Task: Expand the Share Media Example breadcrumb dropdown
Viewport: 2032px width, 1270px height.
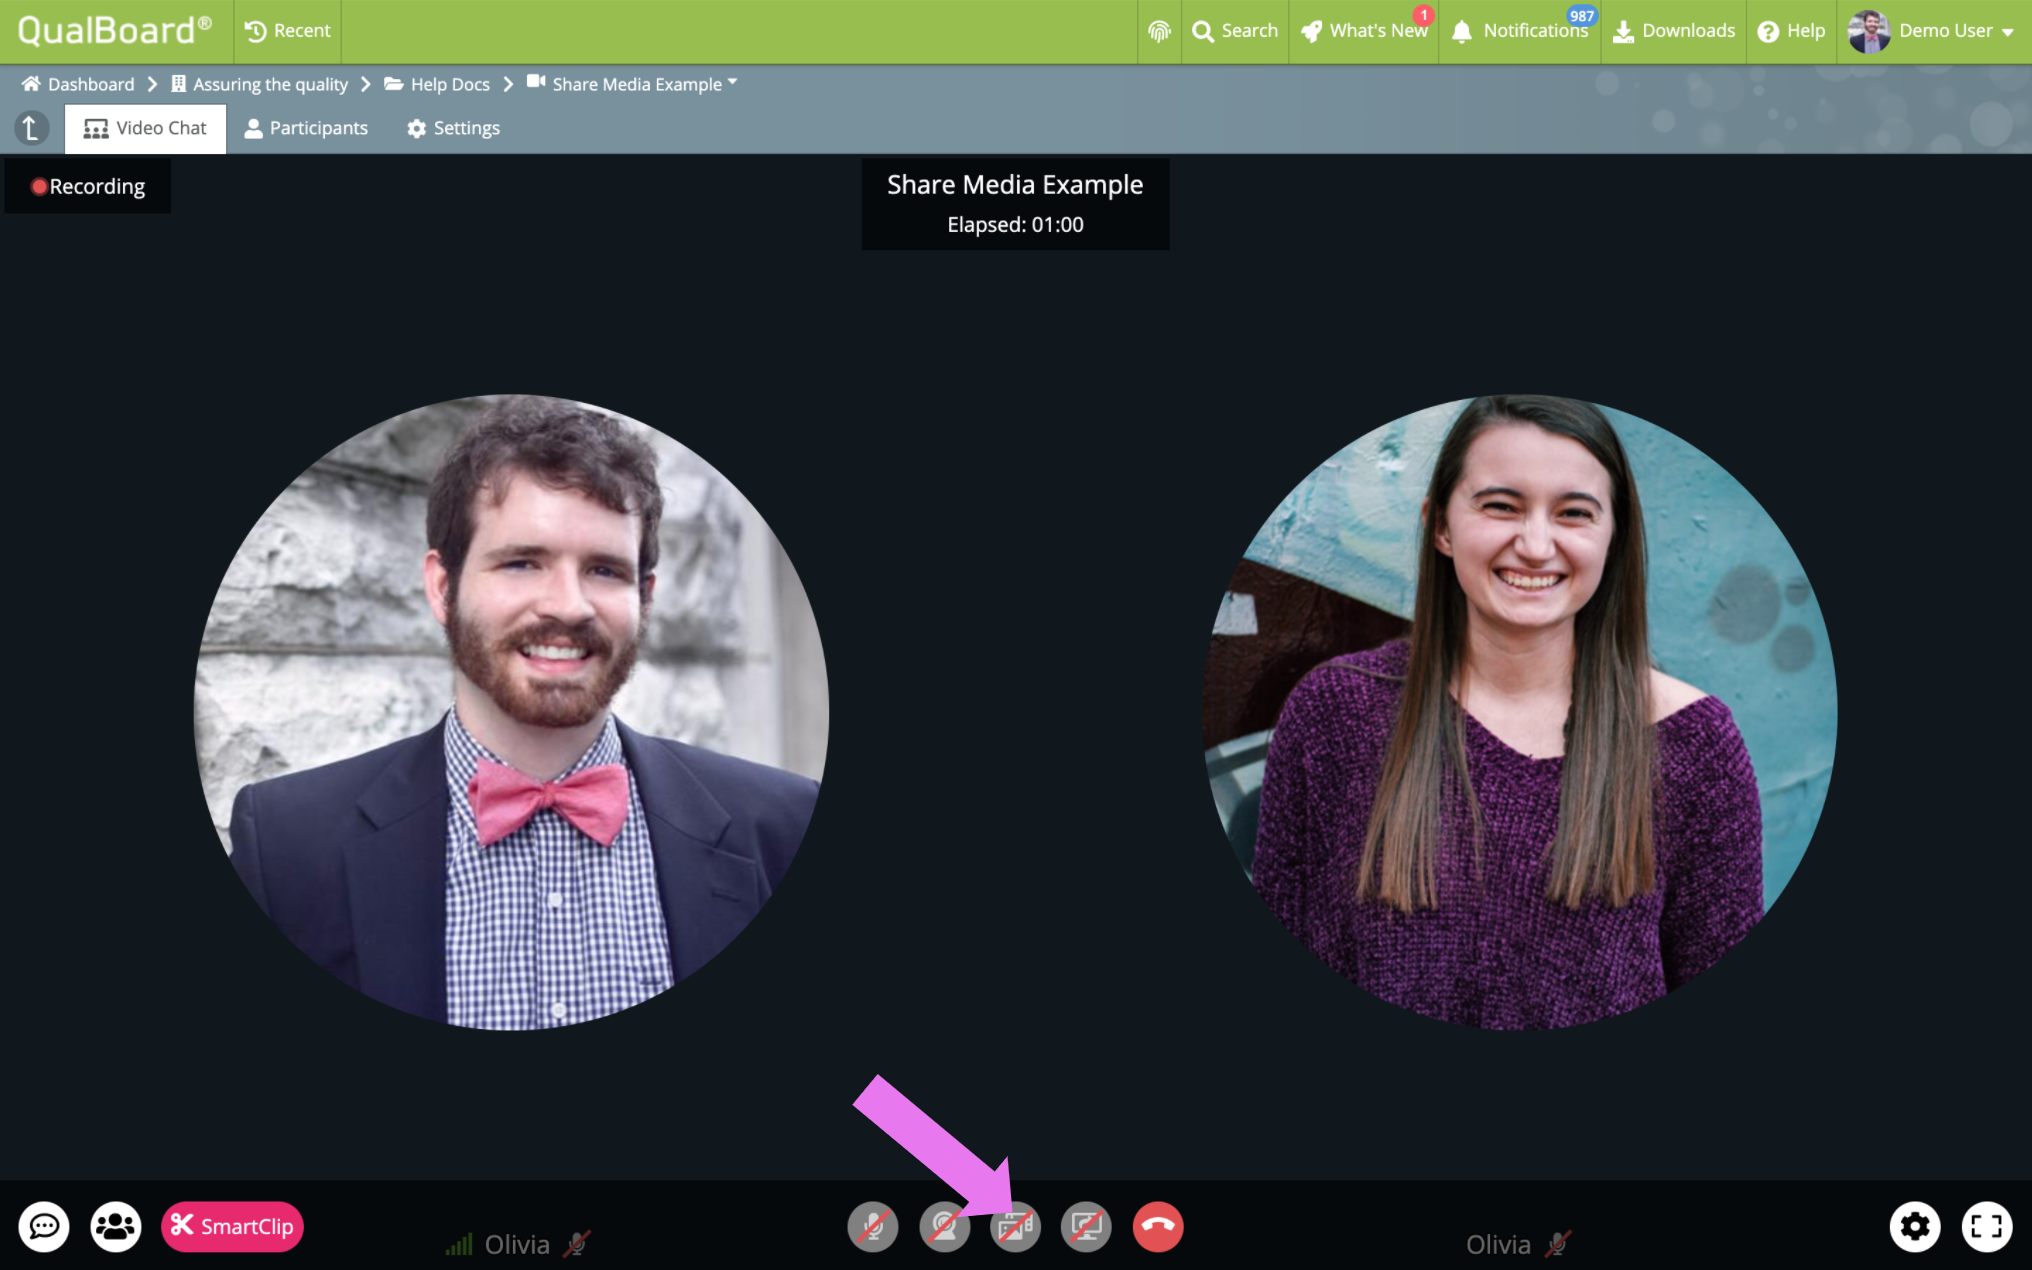Action: tap(732, 82)
